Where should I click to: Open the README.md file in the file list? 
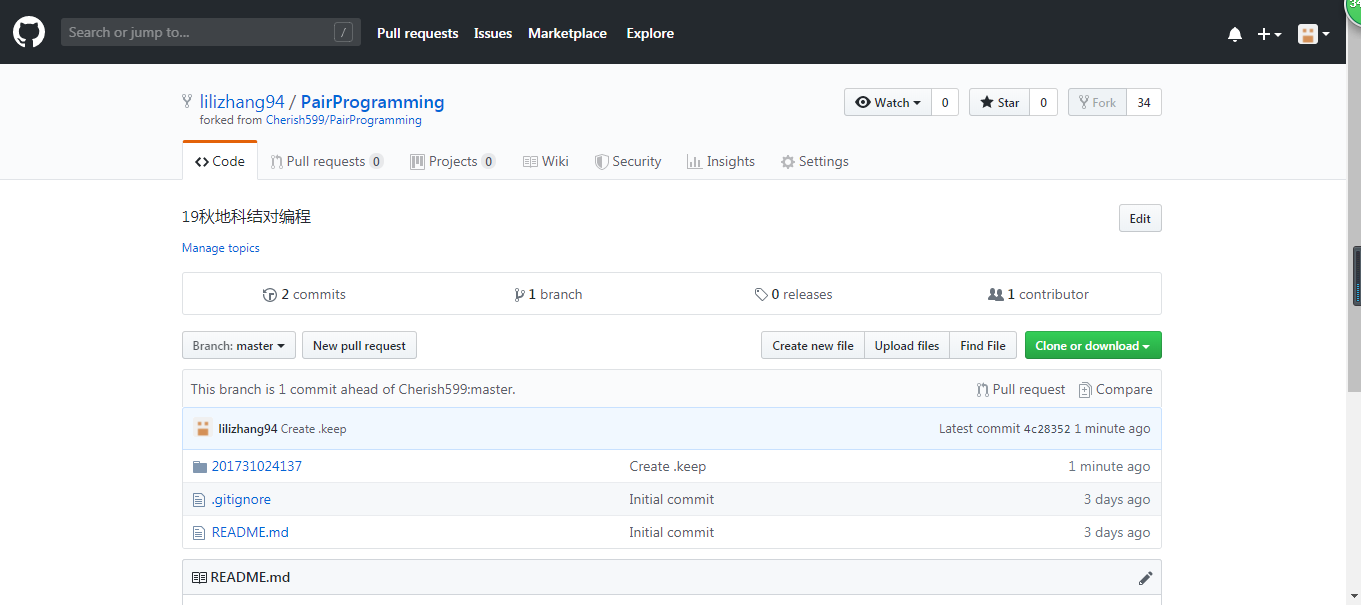[x=250, y=532]
